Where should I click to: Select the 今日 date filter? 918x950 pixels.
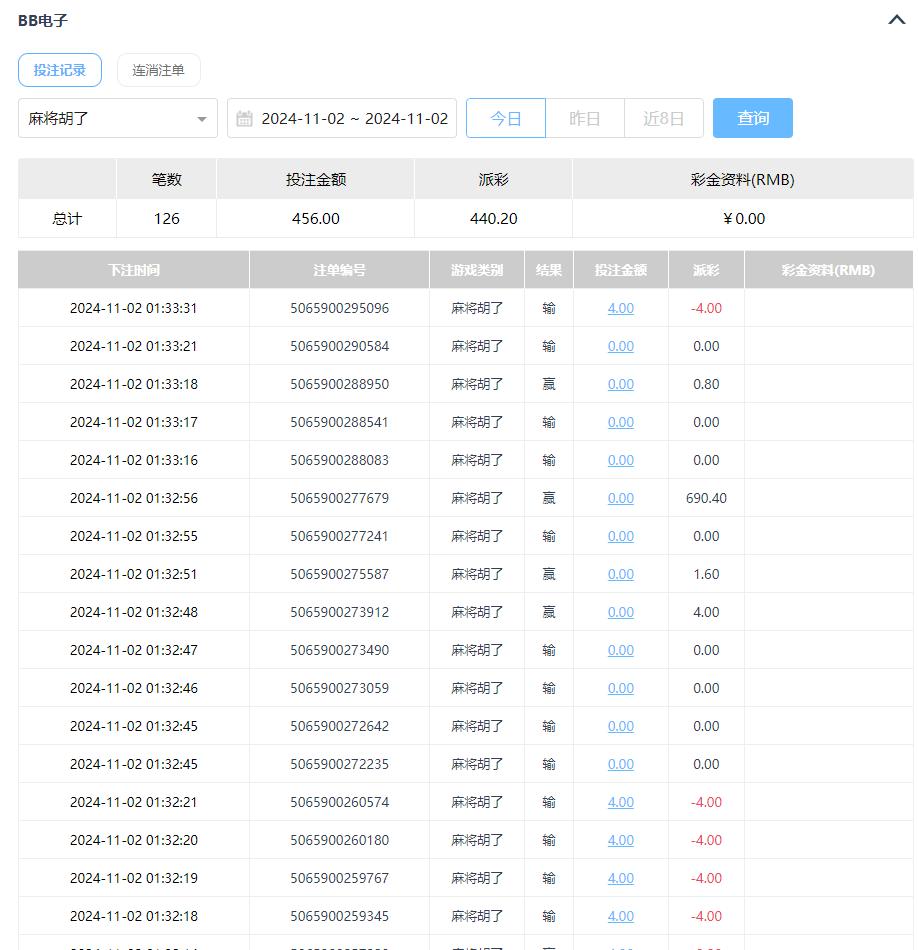pos(506,118)
